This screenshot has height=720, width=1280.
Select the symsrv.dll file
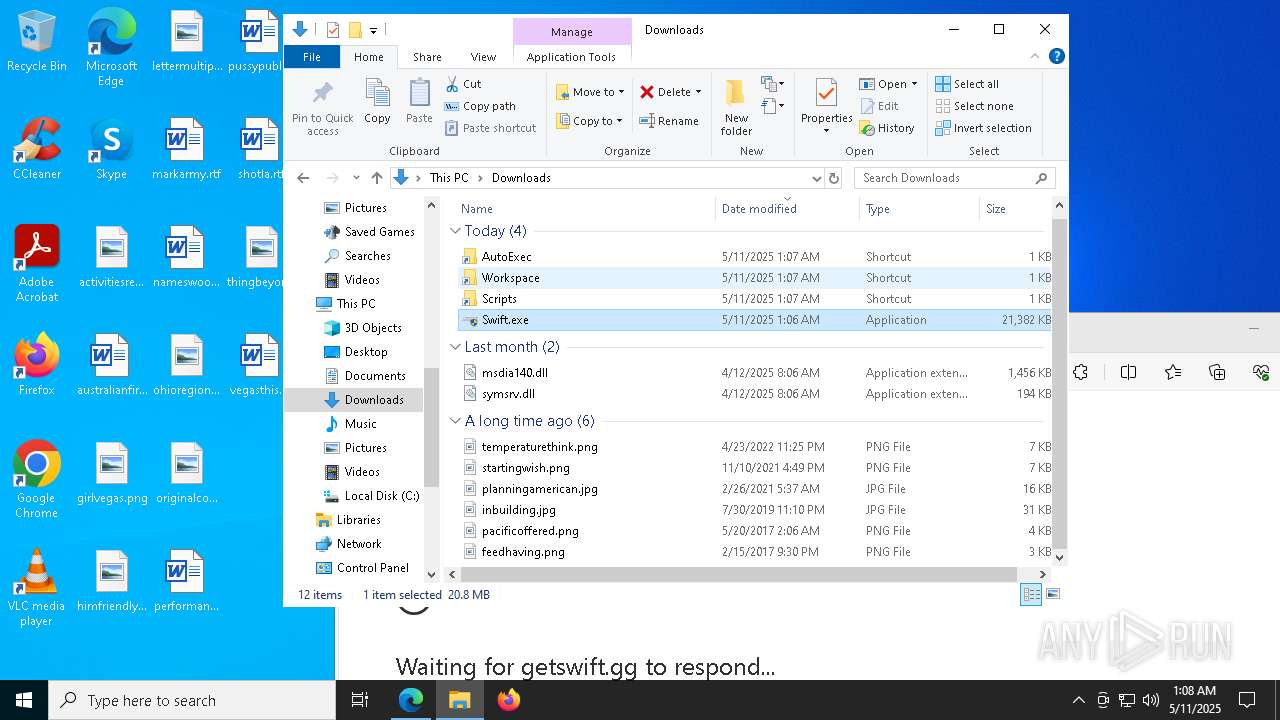755,394
